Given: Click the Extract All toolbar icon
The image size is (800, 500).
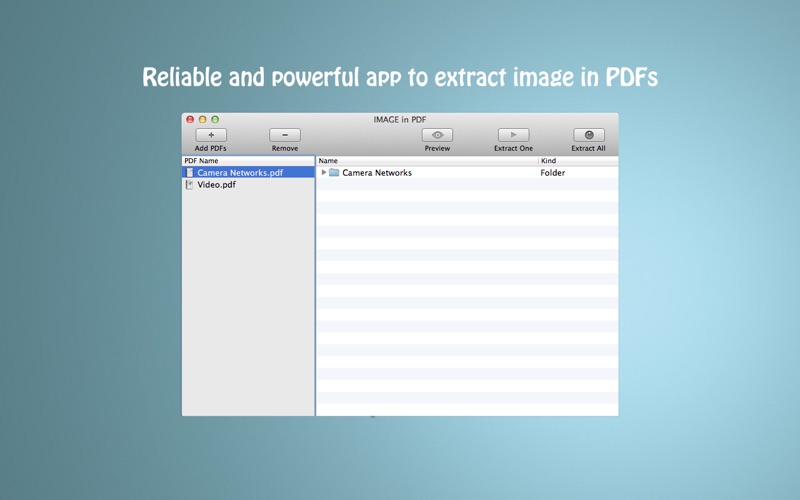Looking at the screenshot, I should click(x=589, y=135).
